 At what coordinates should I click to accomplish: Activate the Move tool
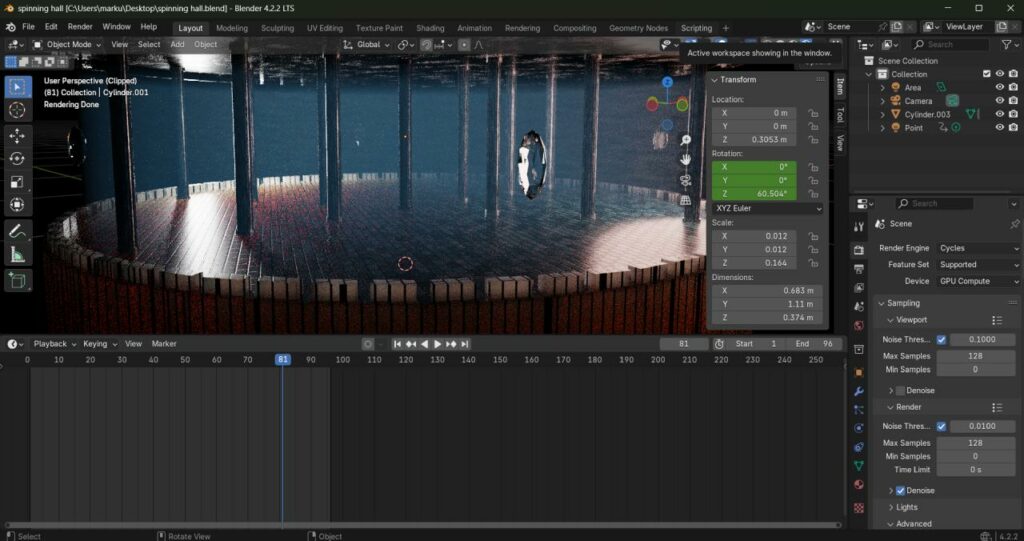point(18,135)
